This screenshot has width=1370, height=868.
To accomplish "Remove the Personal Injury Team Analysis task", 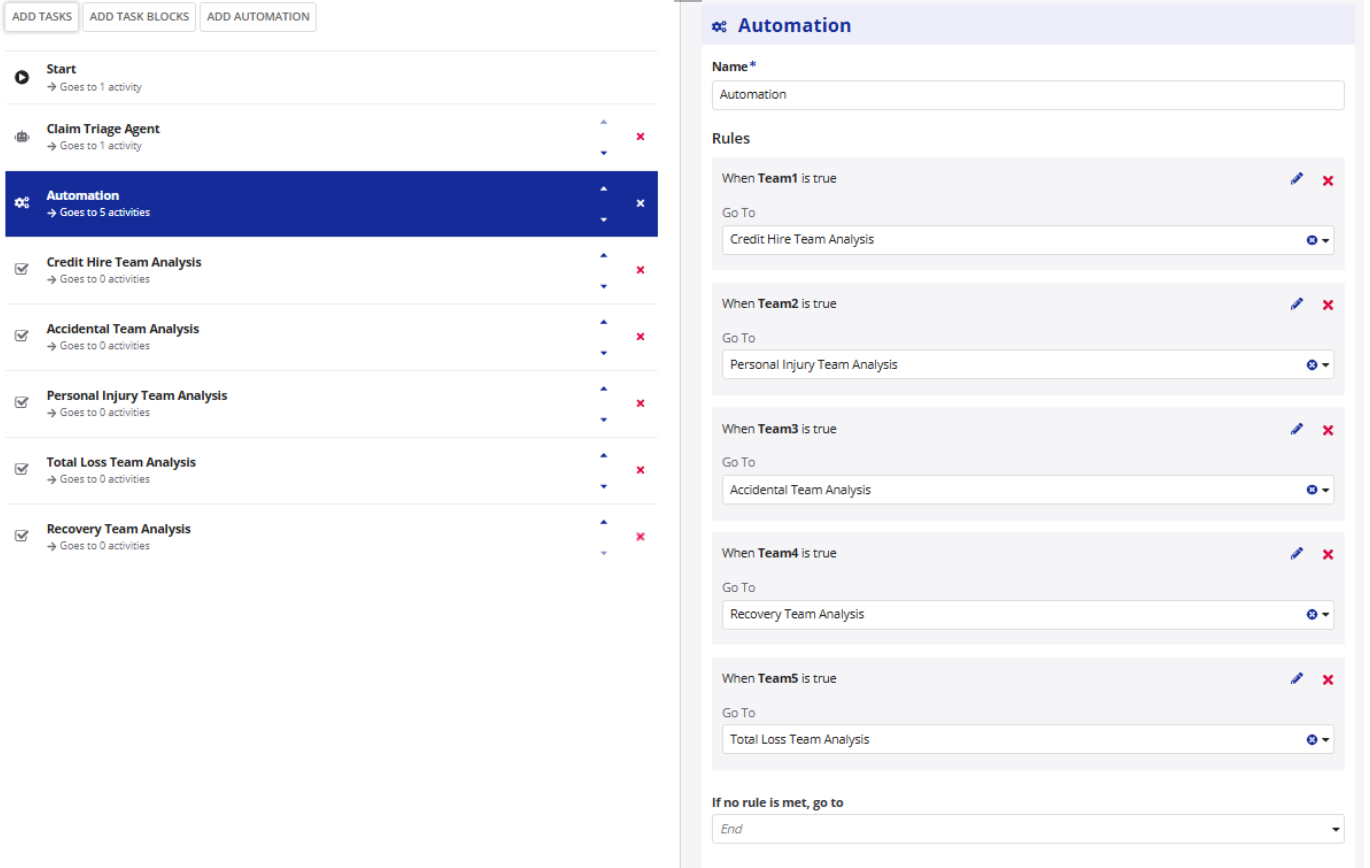I will click(640, 403).
